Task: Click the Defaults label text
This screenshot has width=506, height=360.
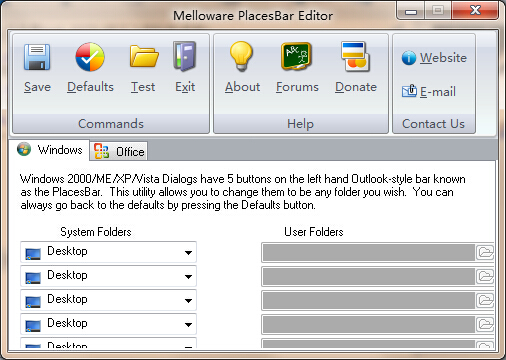Action: (x=90, y=87)
